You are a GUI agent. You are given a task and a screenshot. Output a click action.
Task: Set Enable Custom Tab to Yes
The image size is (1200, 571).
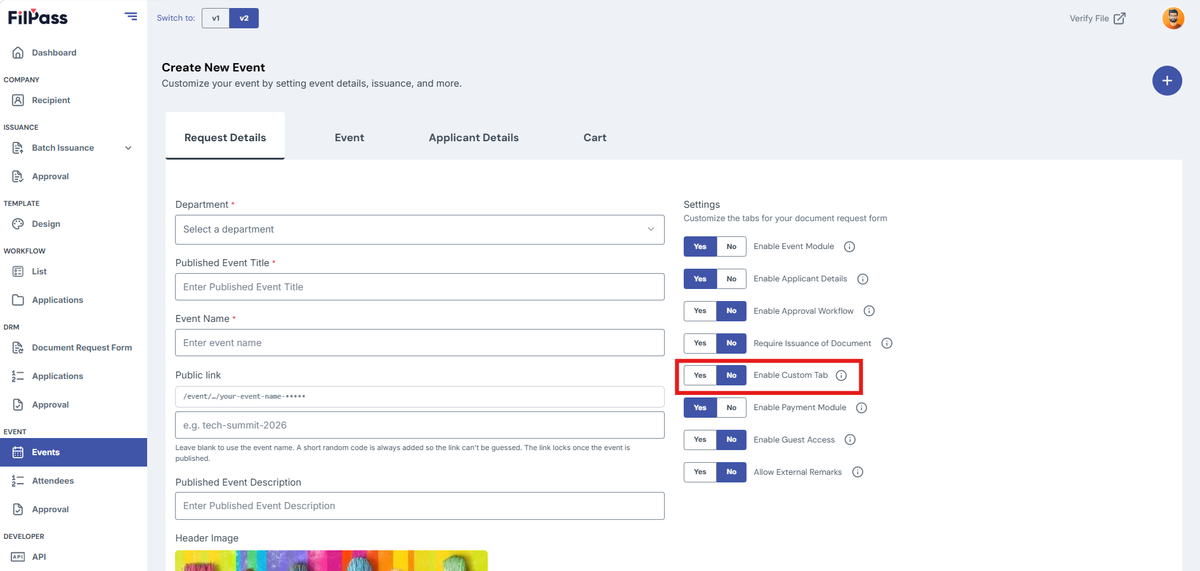700,375
